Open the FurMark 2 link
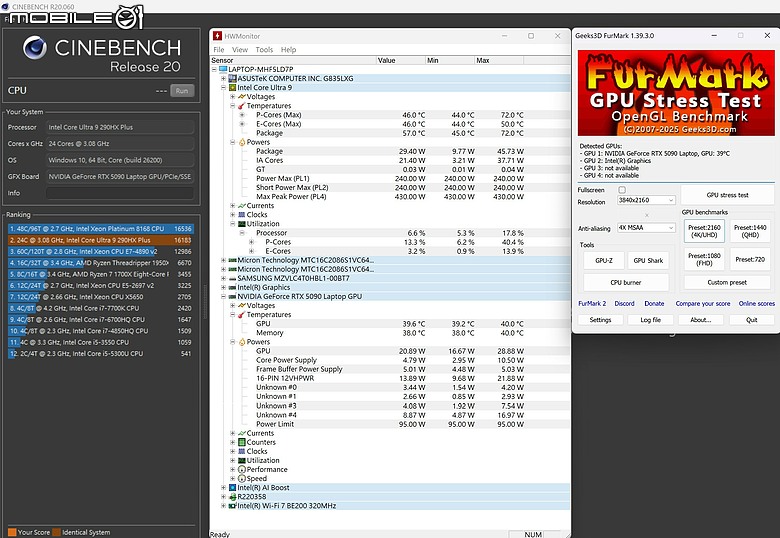Image resolution: width=780 pixels, height=538 pixels. click(592, 303)
